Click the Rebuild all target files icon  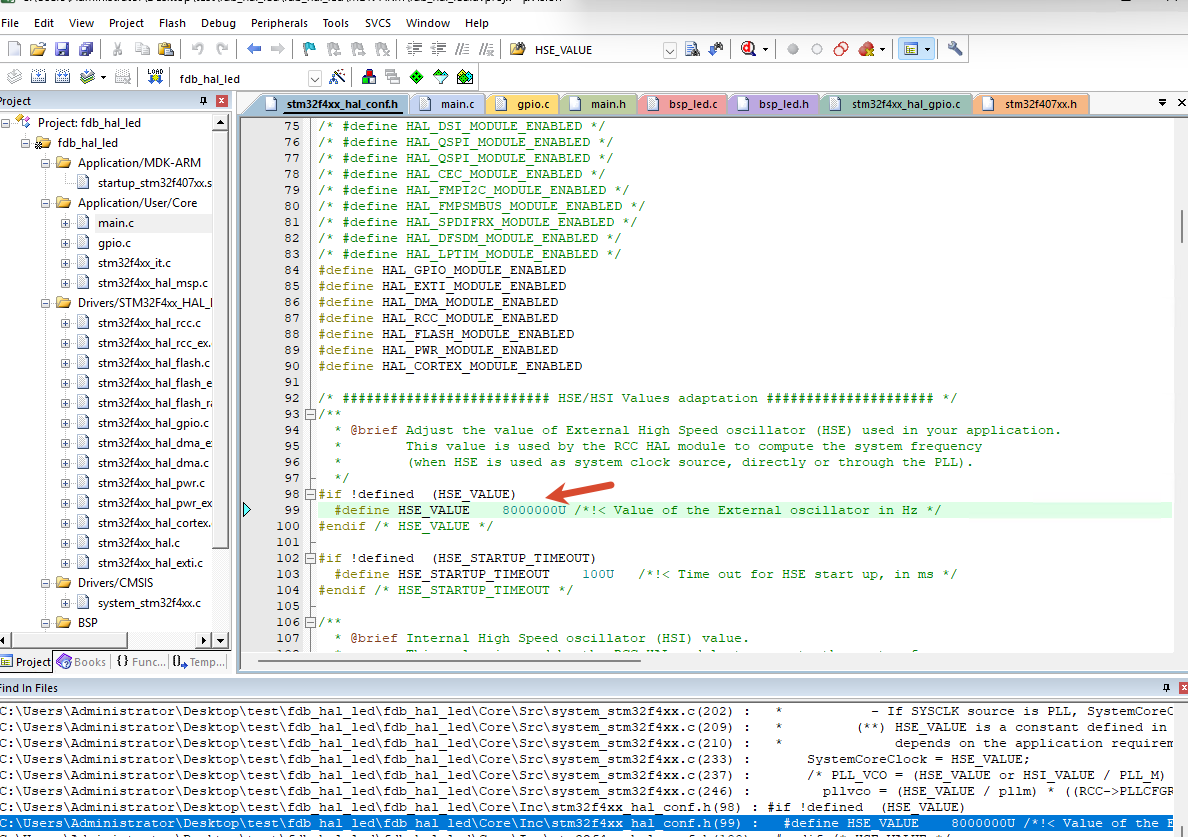pyautogui.click(x=63, y=77)
